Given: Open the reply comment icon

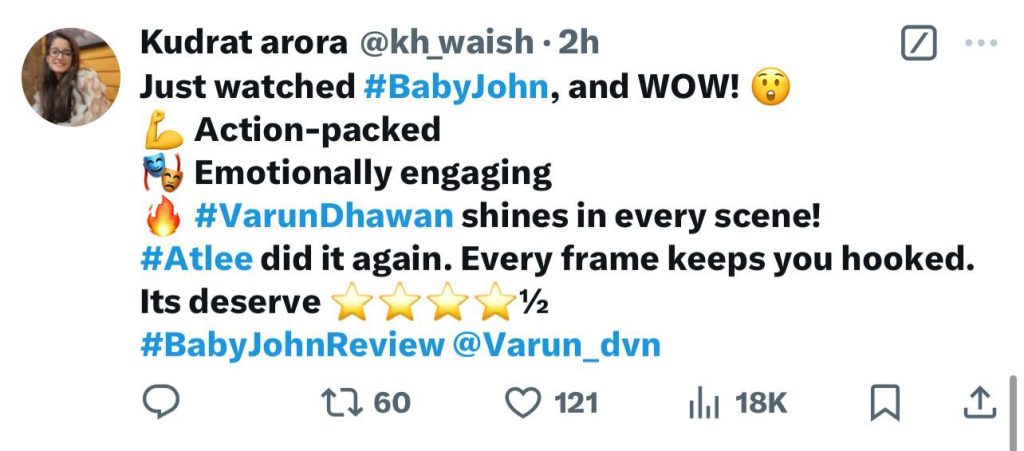Looking at the screenshot, I should pos(161,402).
